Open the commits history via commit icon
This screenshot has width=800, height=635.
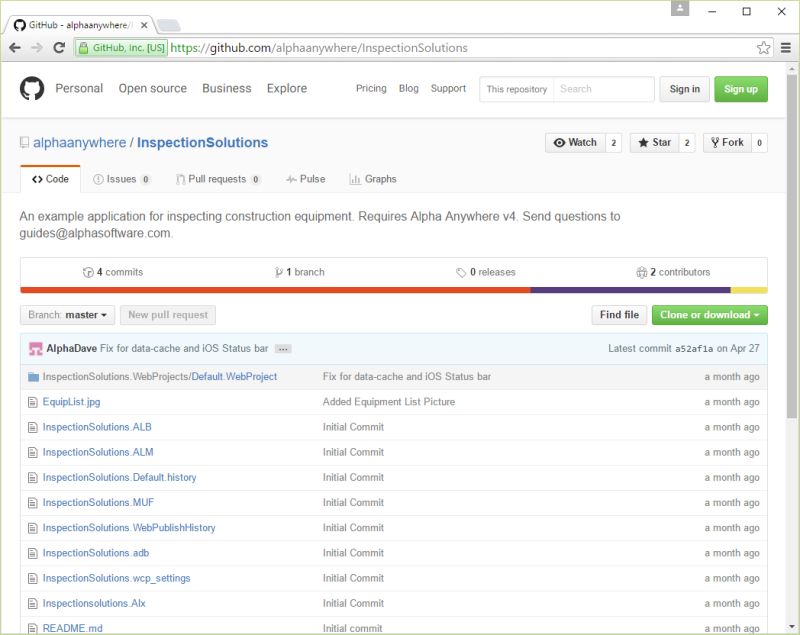86,271
